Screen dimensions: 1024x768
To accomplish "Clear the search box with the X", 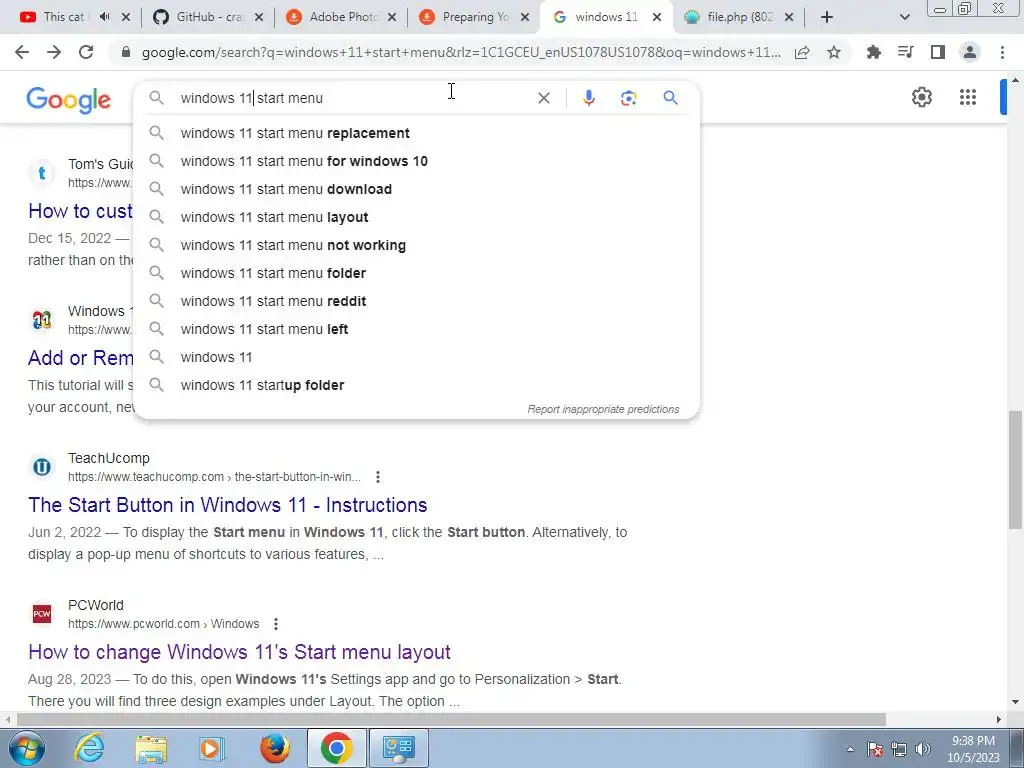I will click(543, 98).
